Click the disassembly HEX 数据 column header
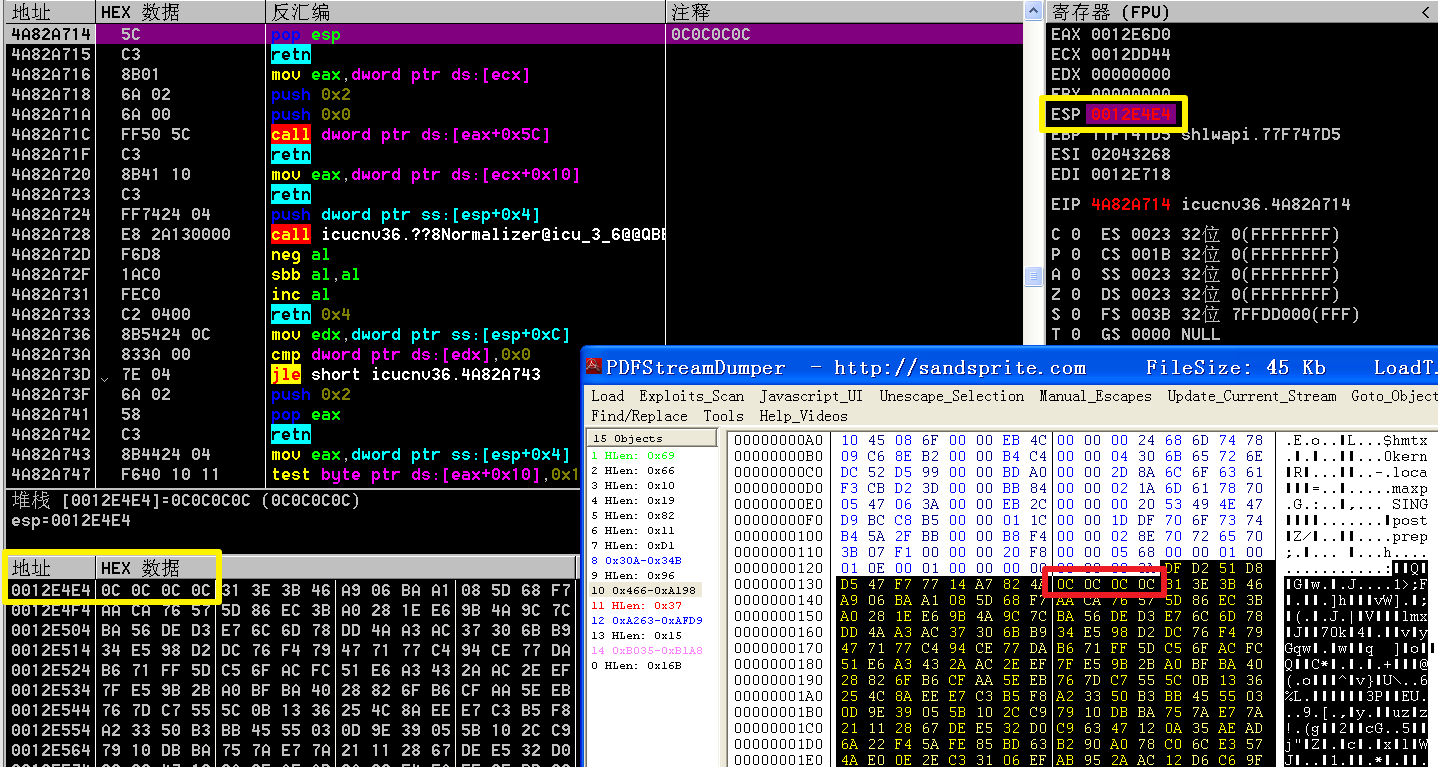 [180, 12]
